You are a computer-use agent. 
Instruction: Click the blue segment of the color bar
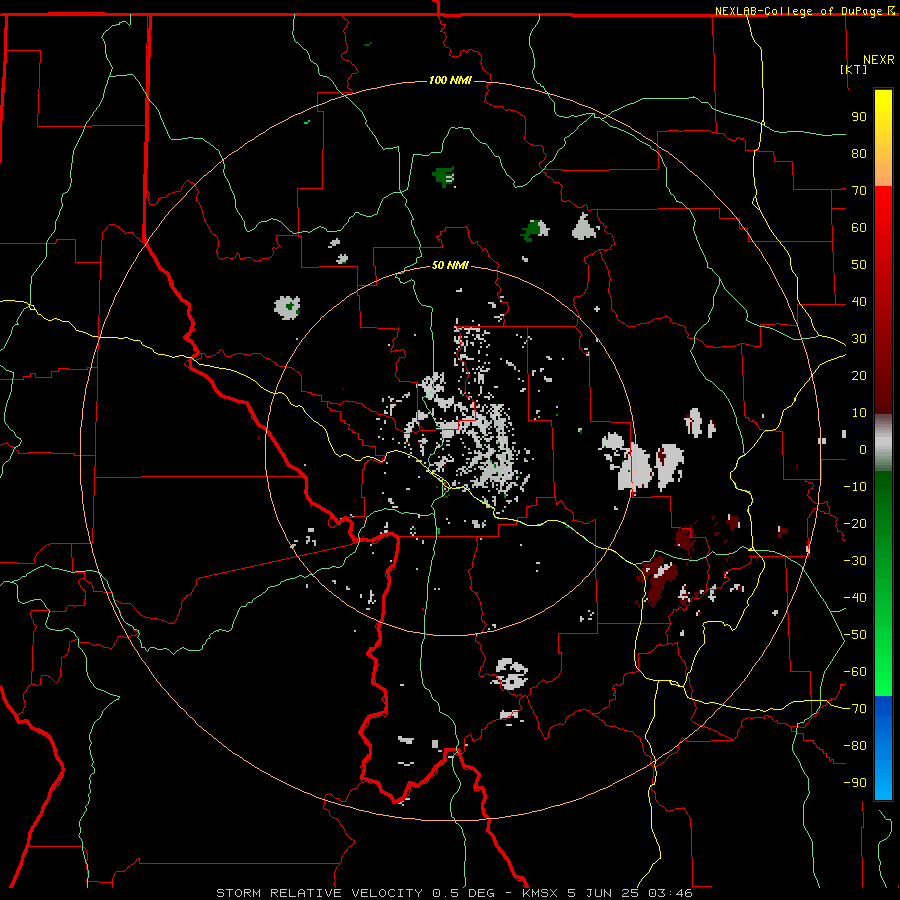(x=883, y=747)
